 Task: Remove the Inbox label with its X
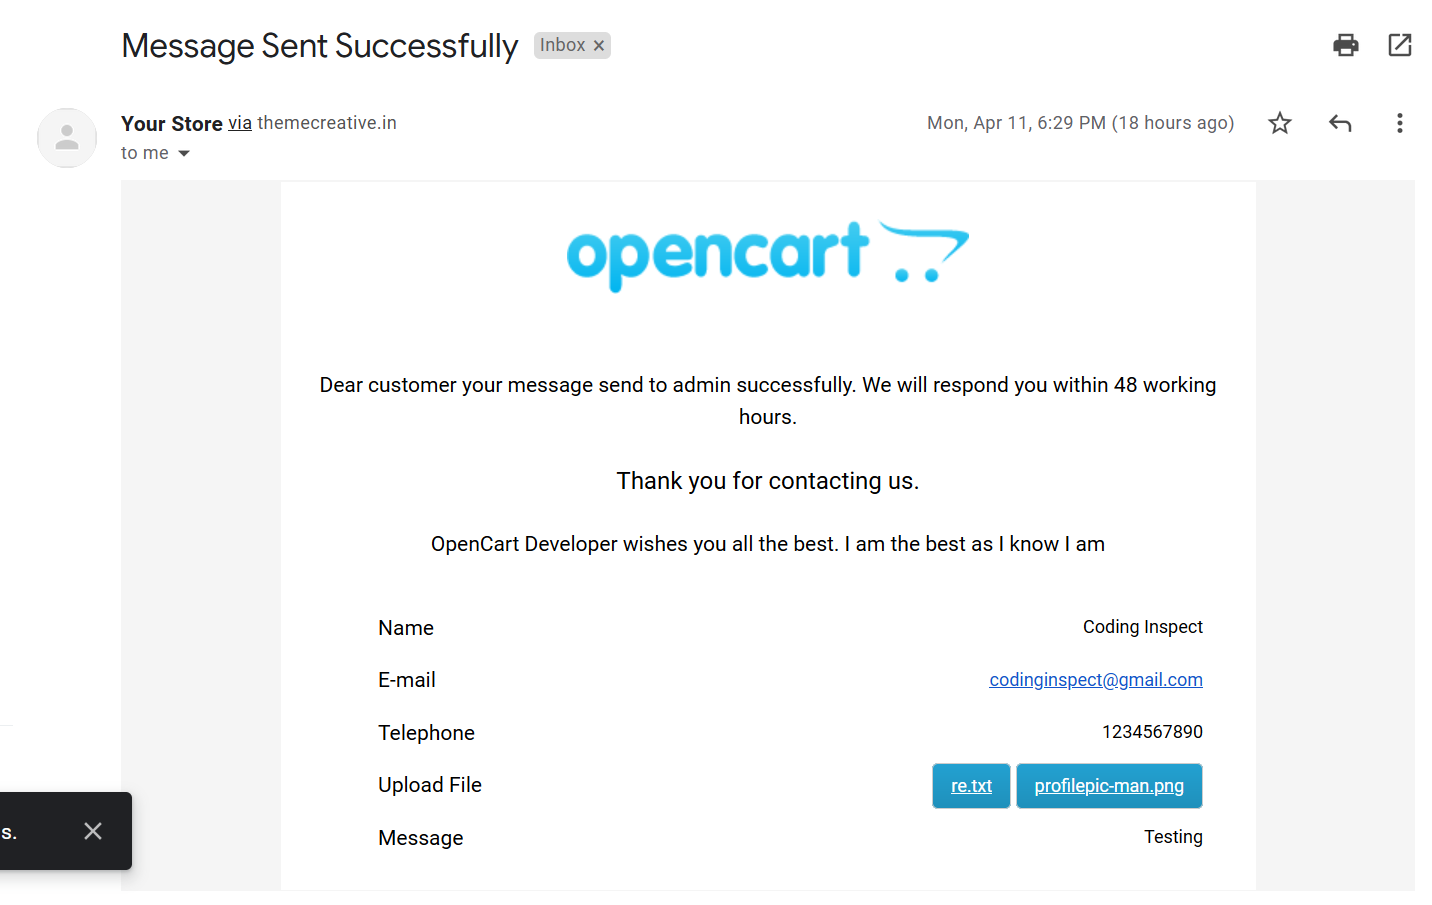tap(599, 46)
